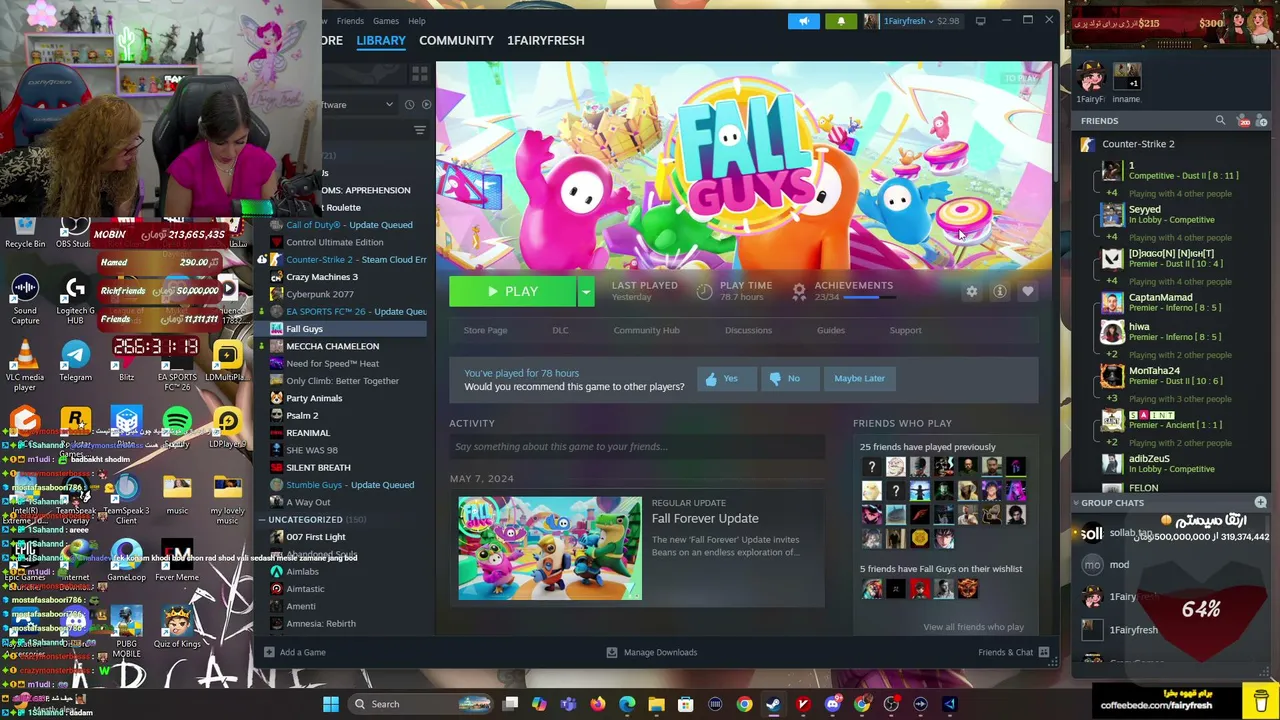1280x720 pixels.
Task: Create new group chat plus icon
Action: point(1260,502)
